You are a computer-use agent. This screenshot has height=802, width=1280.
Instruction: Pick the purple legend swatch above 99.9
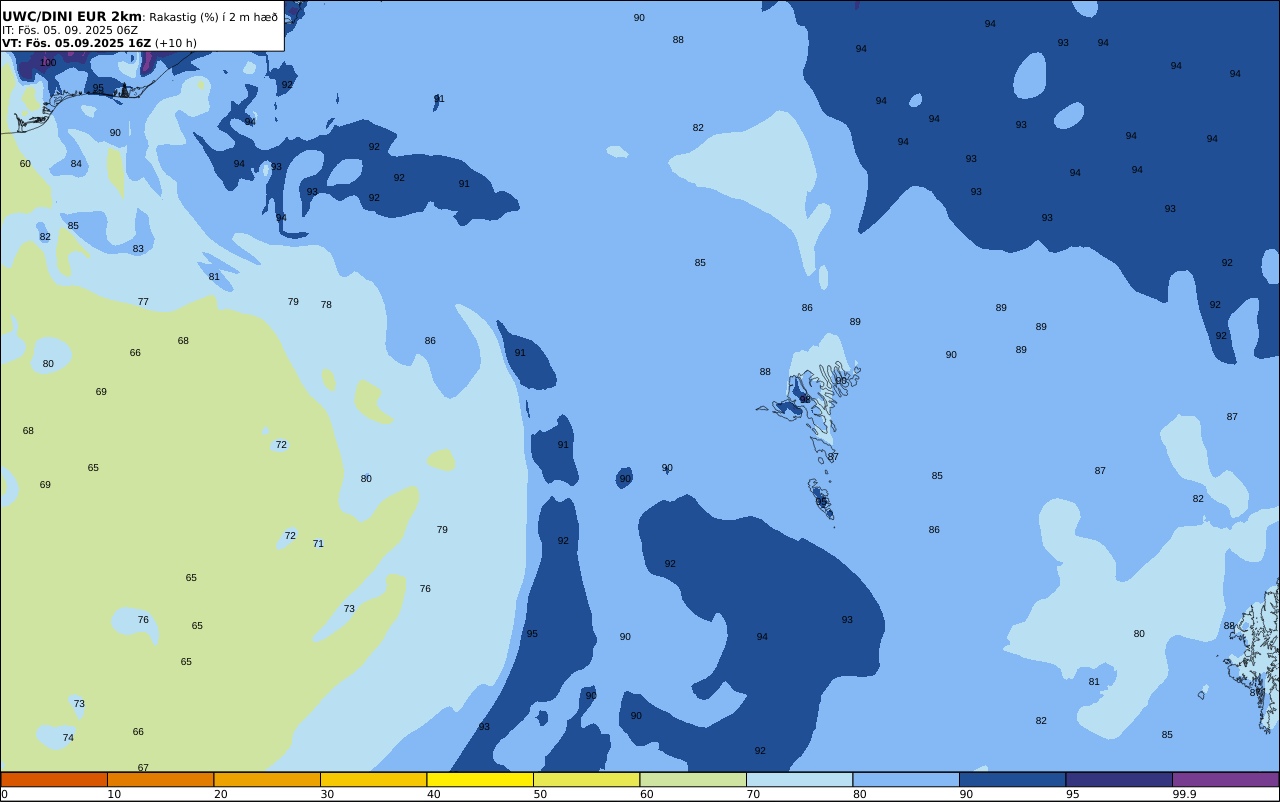(1225, 779)
